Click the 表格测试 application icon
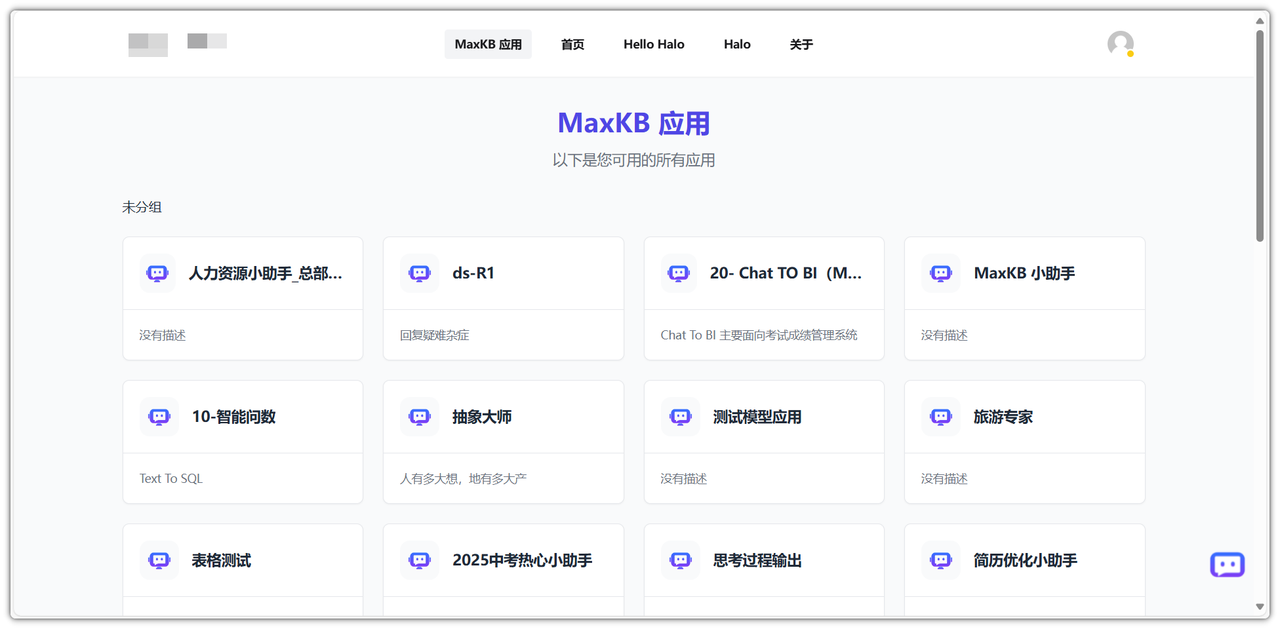This screenshot has width=1280, height=629. [157, 560]
